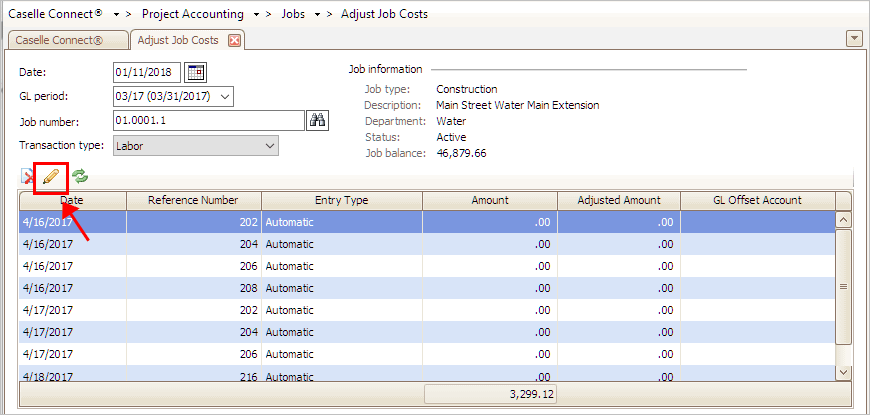The image size is (870, 415).
Task: Select the row with reference number 208
Action: point(300,286)
